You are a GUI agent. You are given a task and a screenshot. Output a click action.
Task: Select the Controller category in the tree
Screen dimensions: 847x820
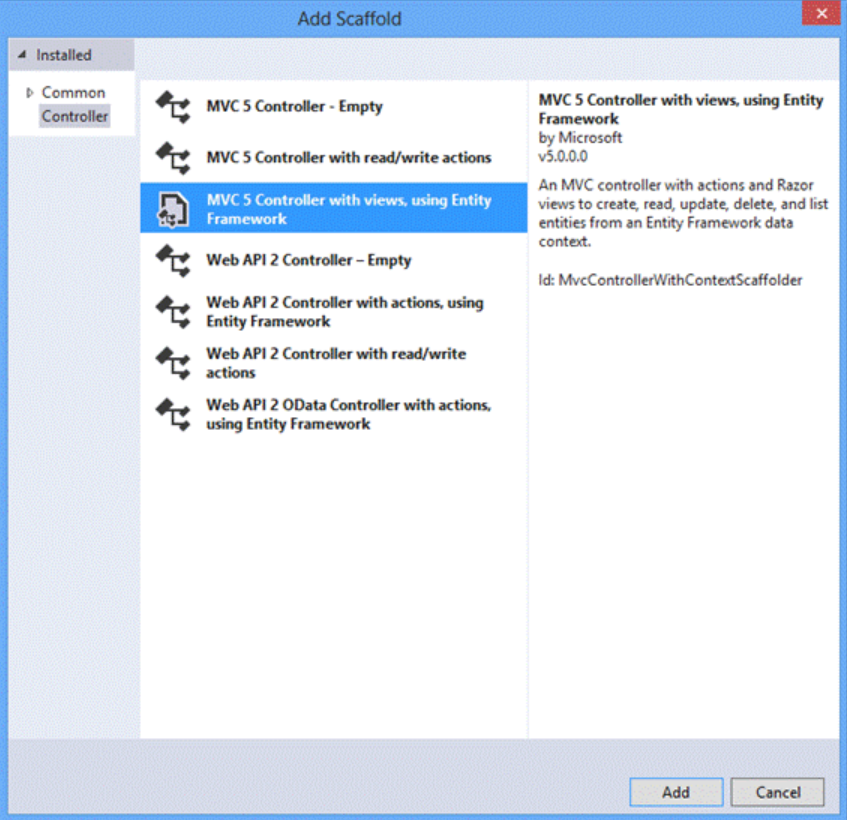pyautogui.click(x=75, y=117)
